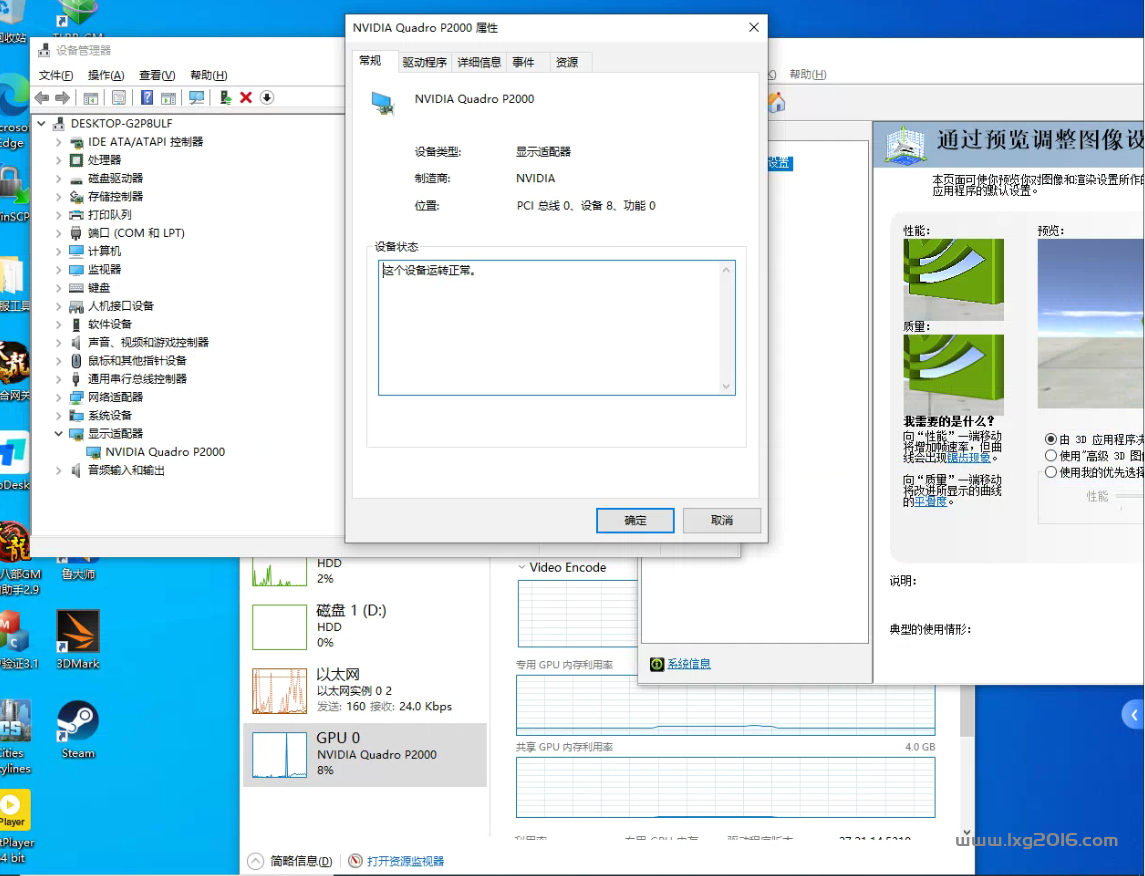Click the 3DMark desktop icon
The height and width of the screenshot is (876, 1145).
(77, 639)
